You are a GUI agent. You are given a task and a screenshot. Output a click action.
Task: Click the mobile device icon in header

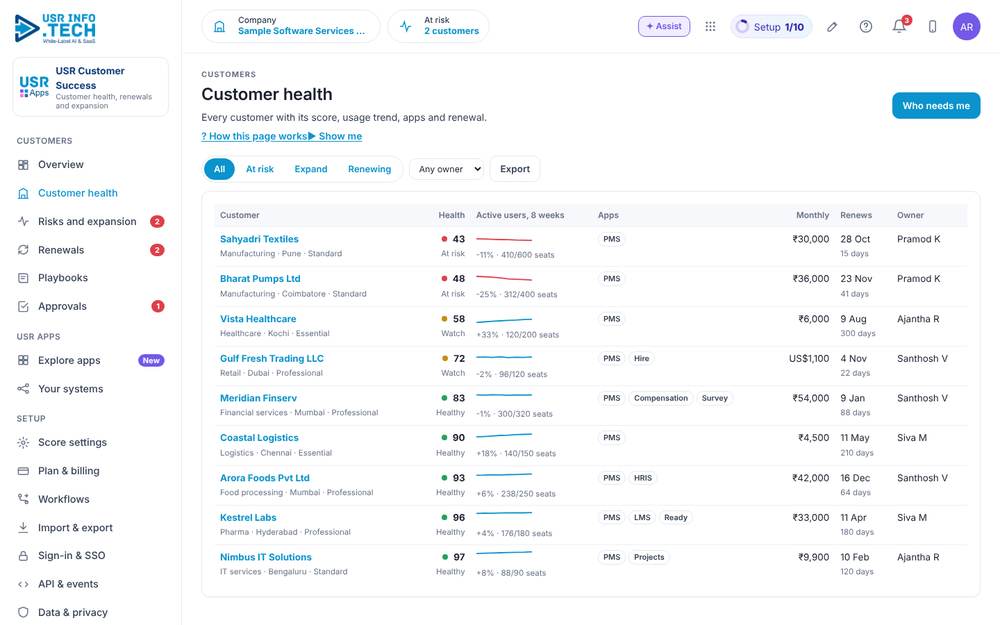point(932,27)
